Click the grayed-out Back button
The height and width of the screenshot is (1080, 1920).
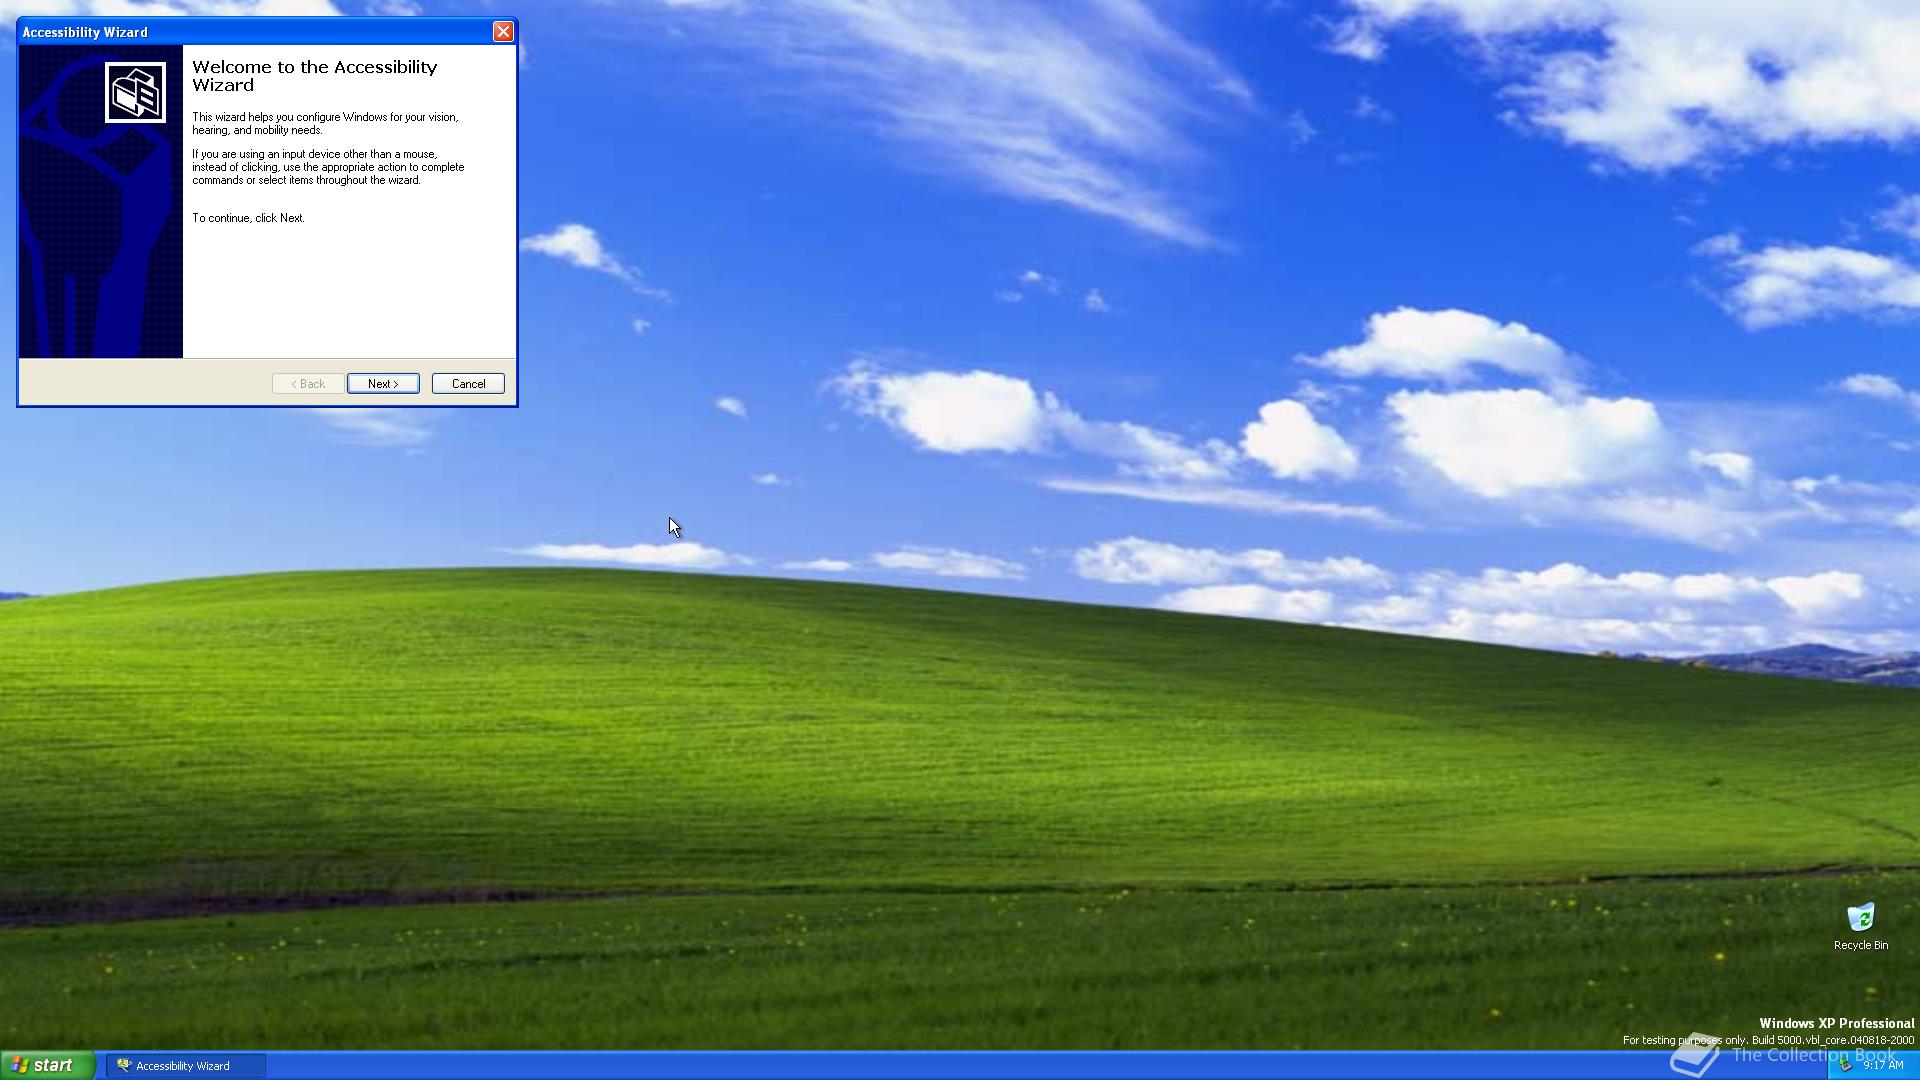click(x=308, y=384)
